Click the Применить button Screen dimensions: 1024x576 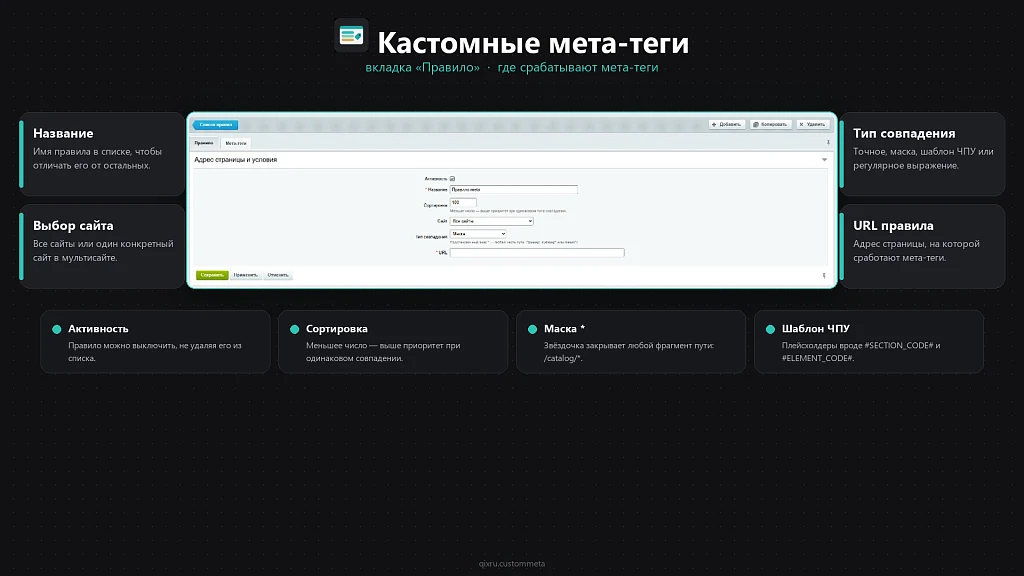click(x=246, y=275)
